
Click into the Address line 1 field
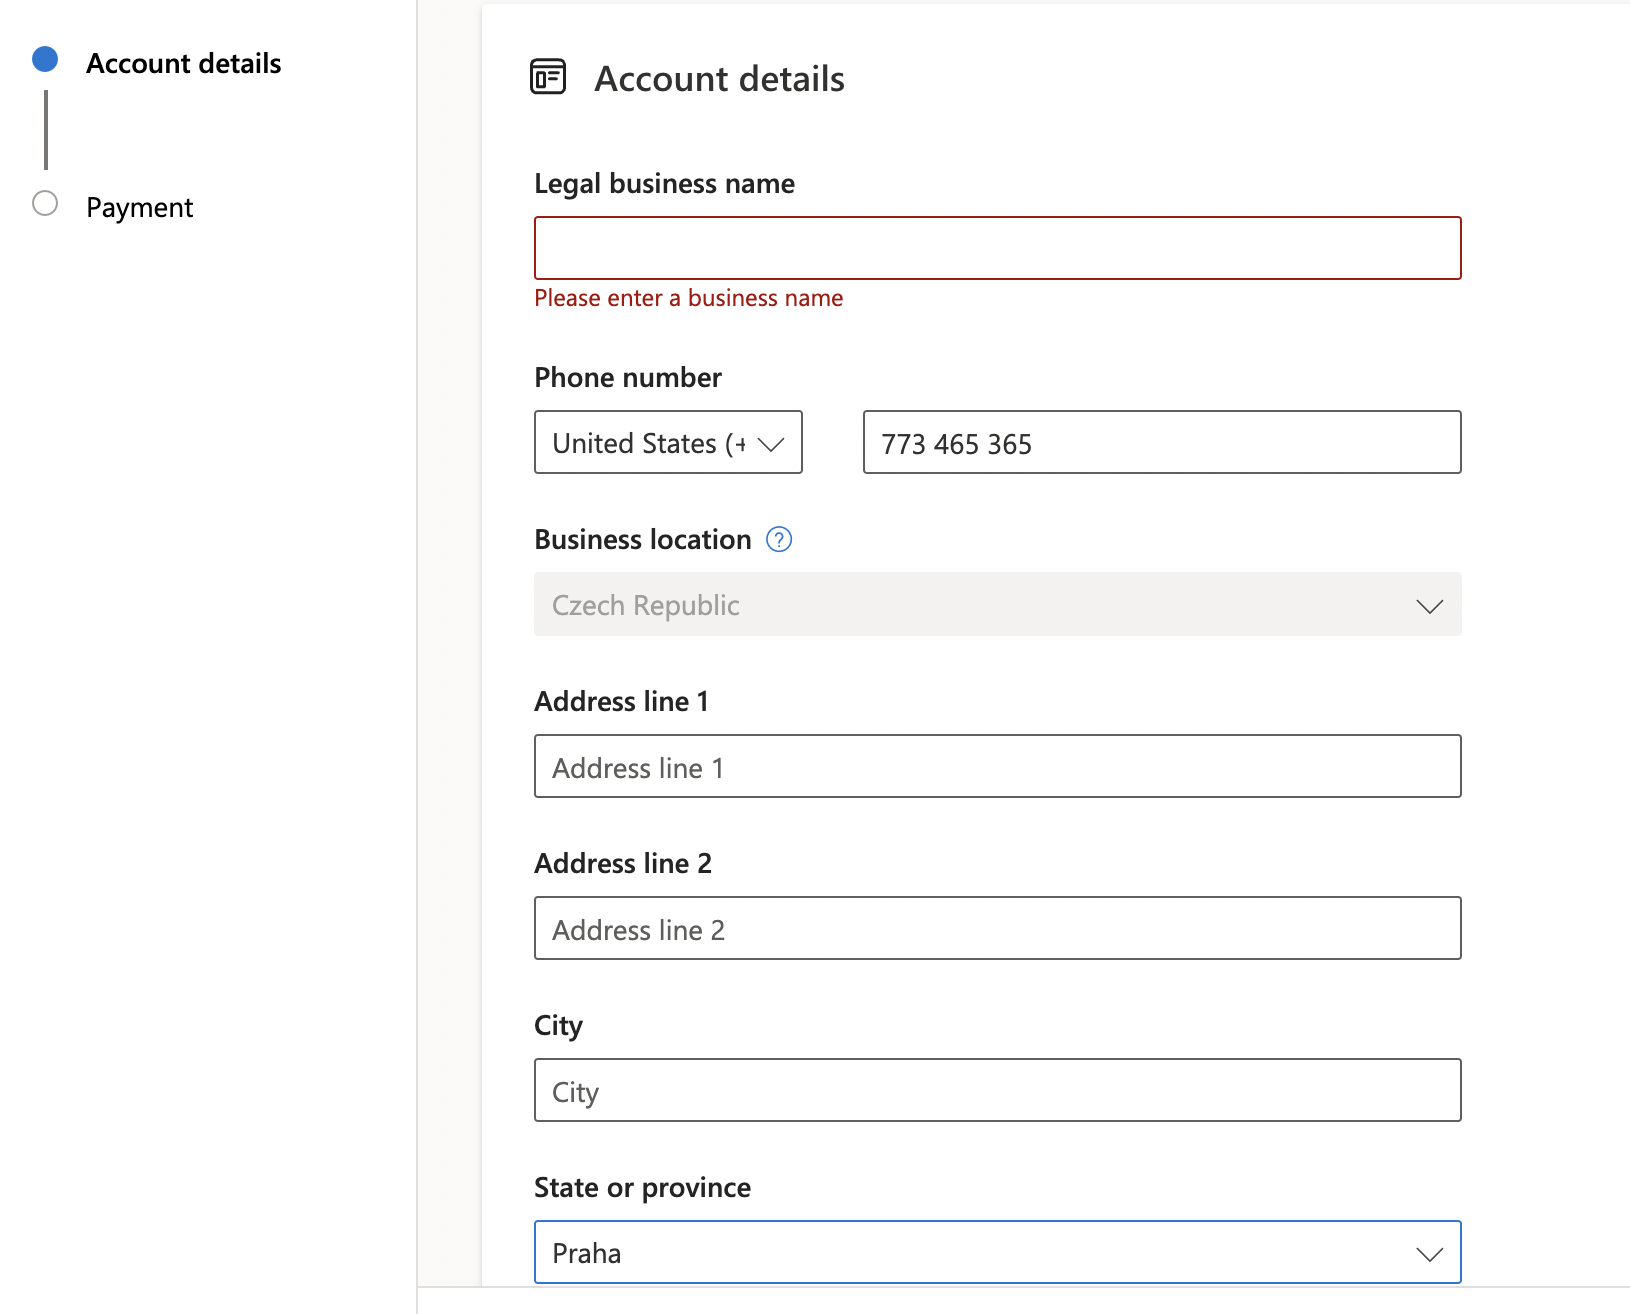coord(997,766)
